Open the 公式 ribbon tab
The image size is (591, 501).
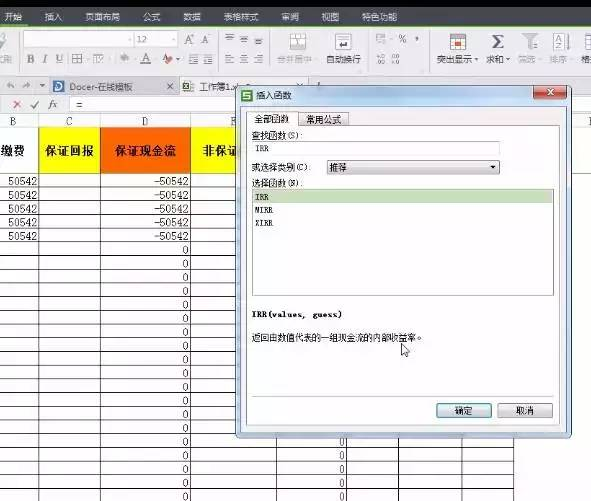(152, 17)
